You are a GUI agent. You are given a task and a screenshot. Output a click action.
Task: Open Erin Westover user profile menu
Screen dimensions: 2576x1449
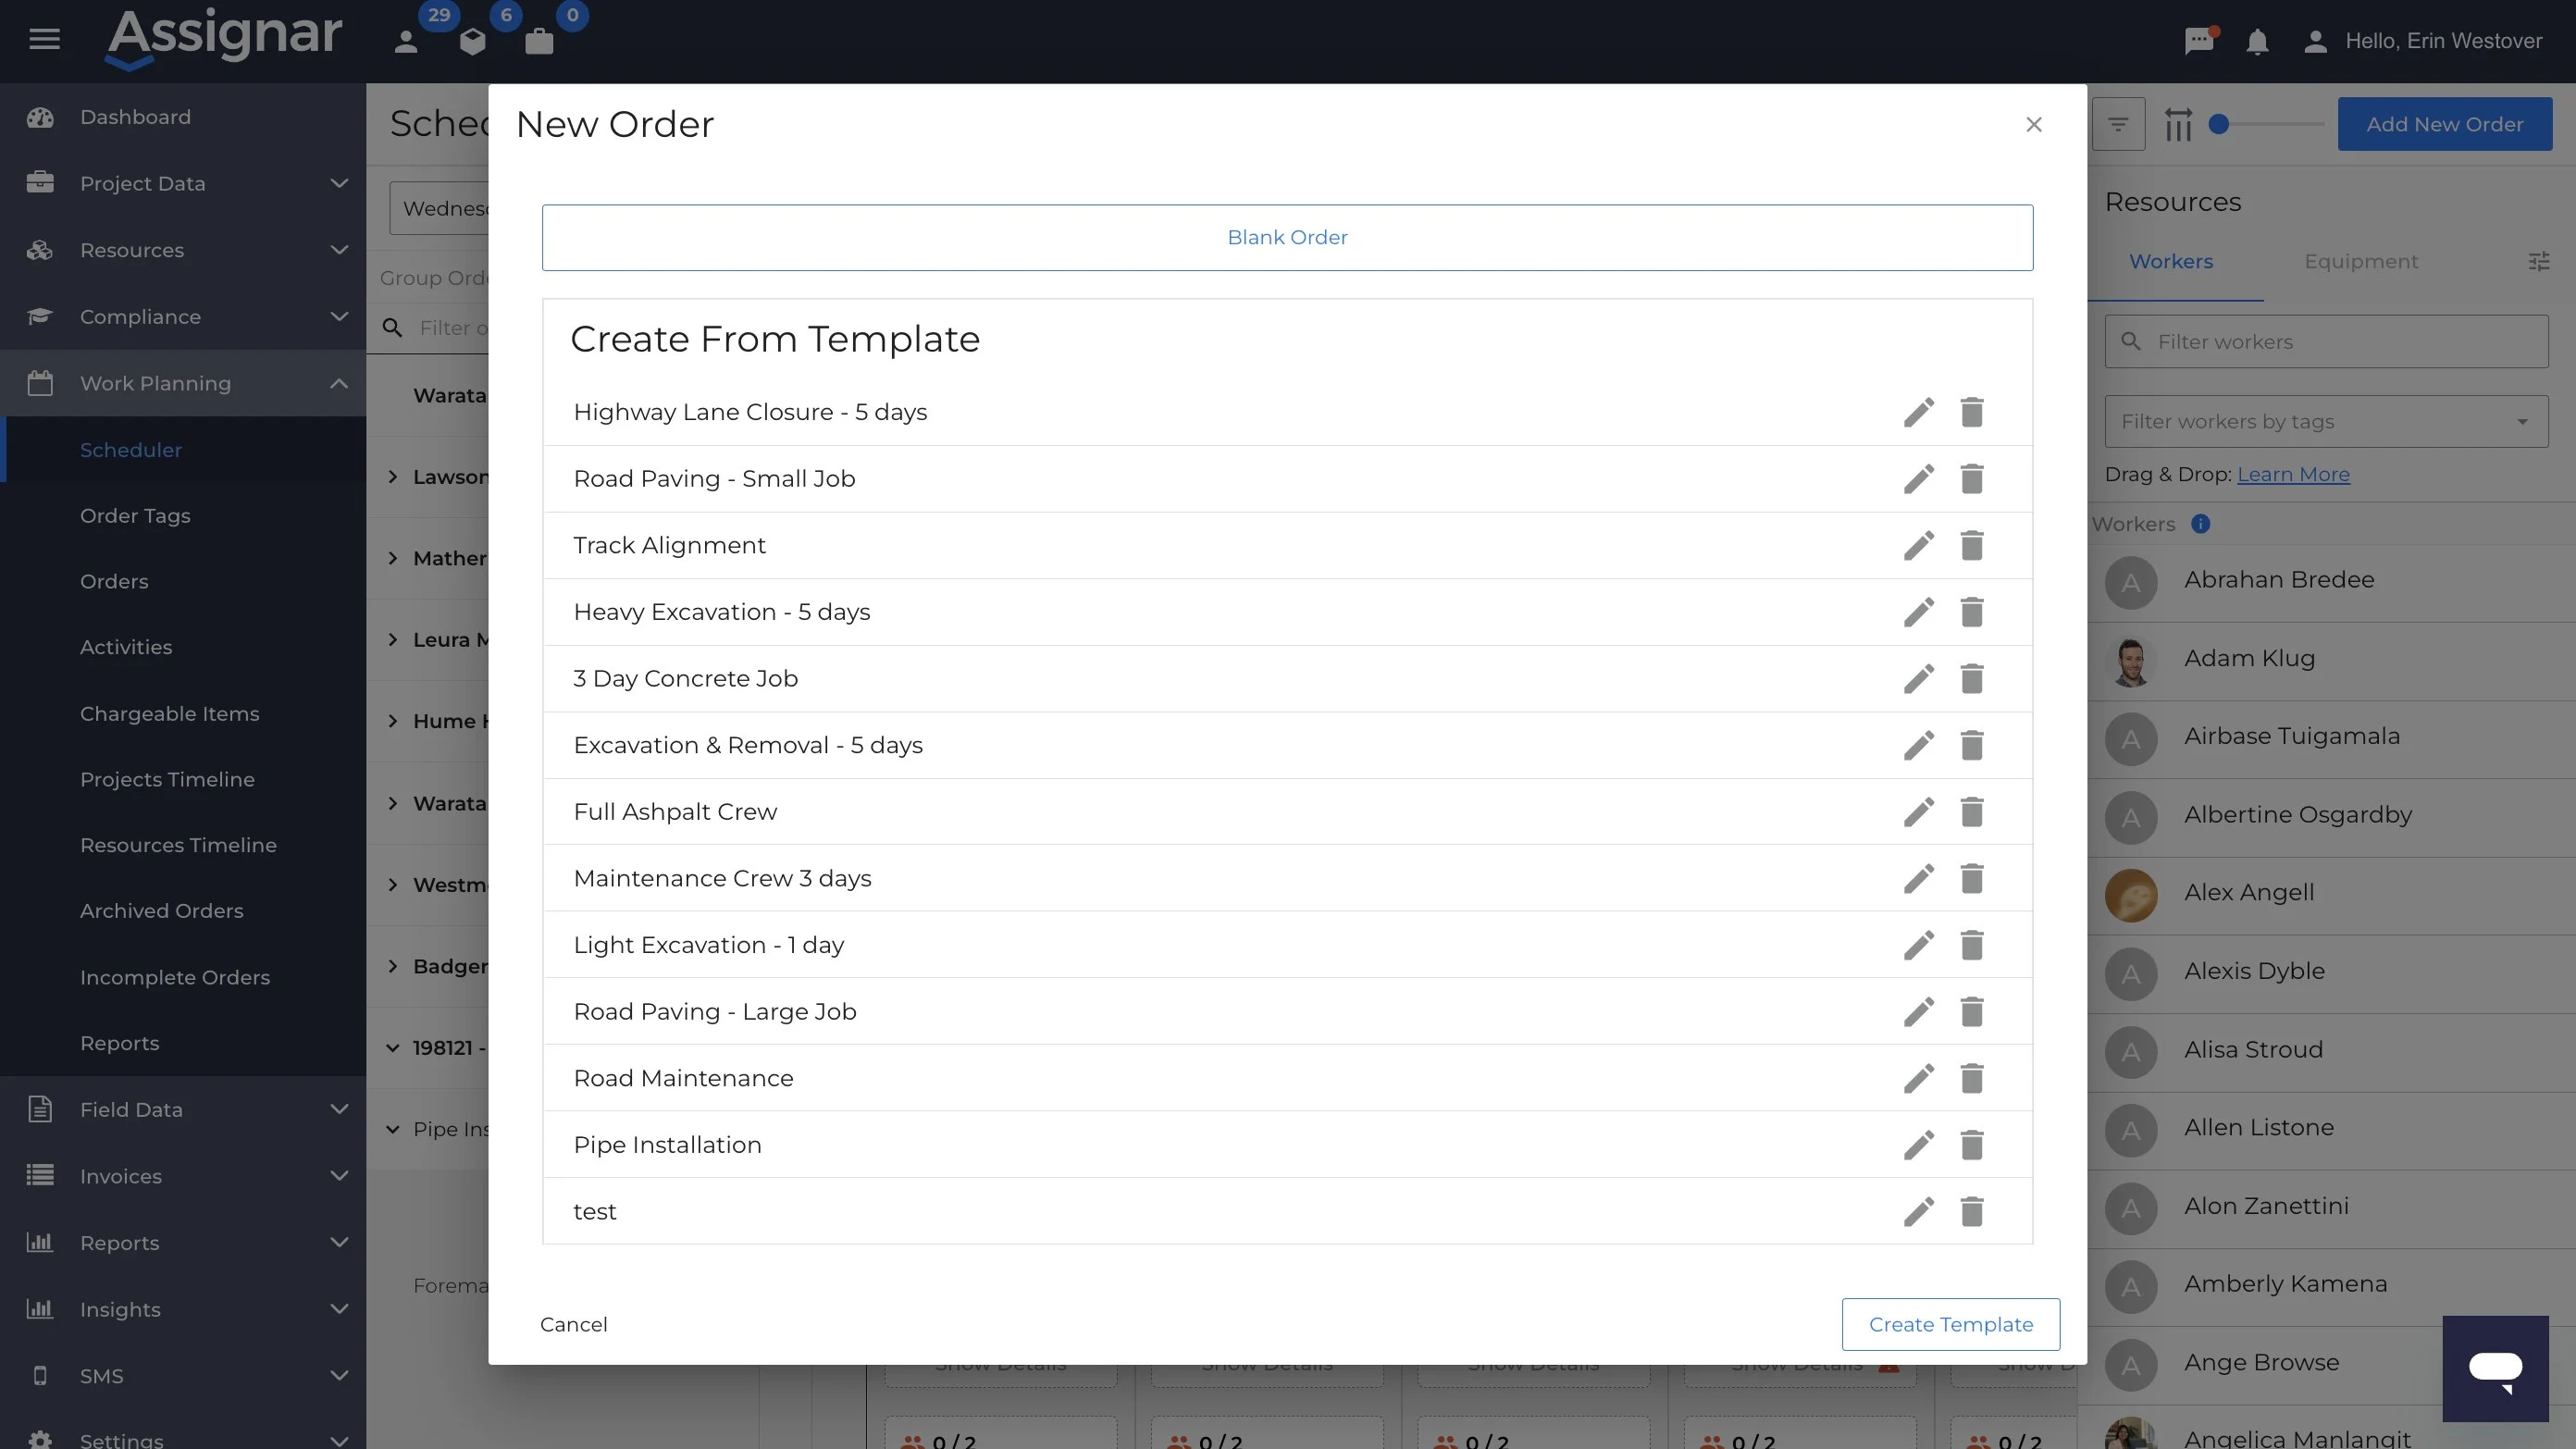(x=2422, y=41)
